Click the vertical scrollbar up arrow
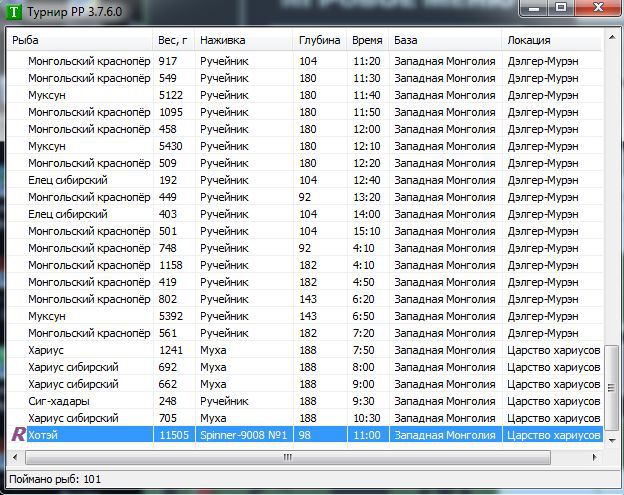 coord(611,37)
